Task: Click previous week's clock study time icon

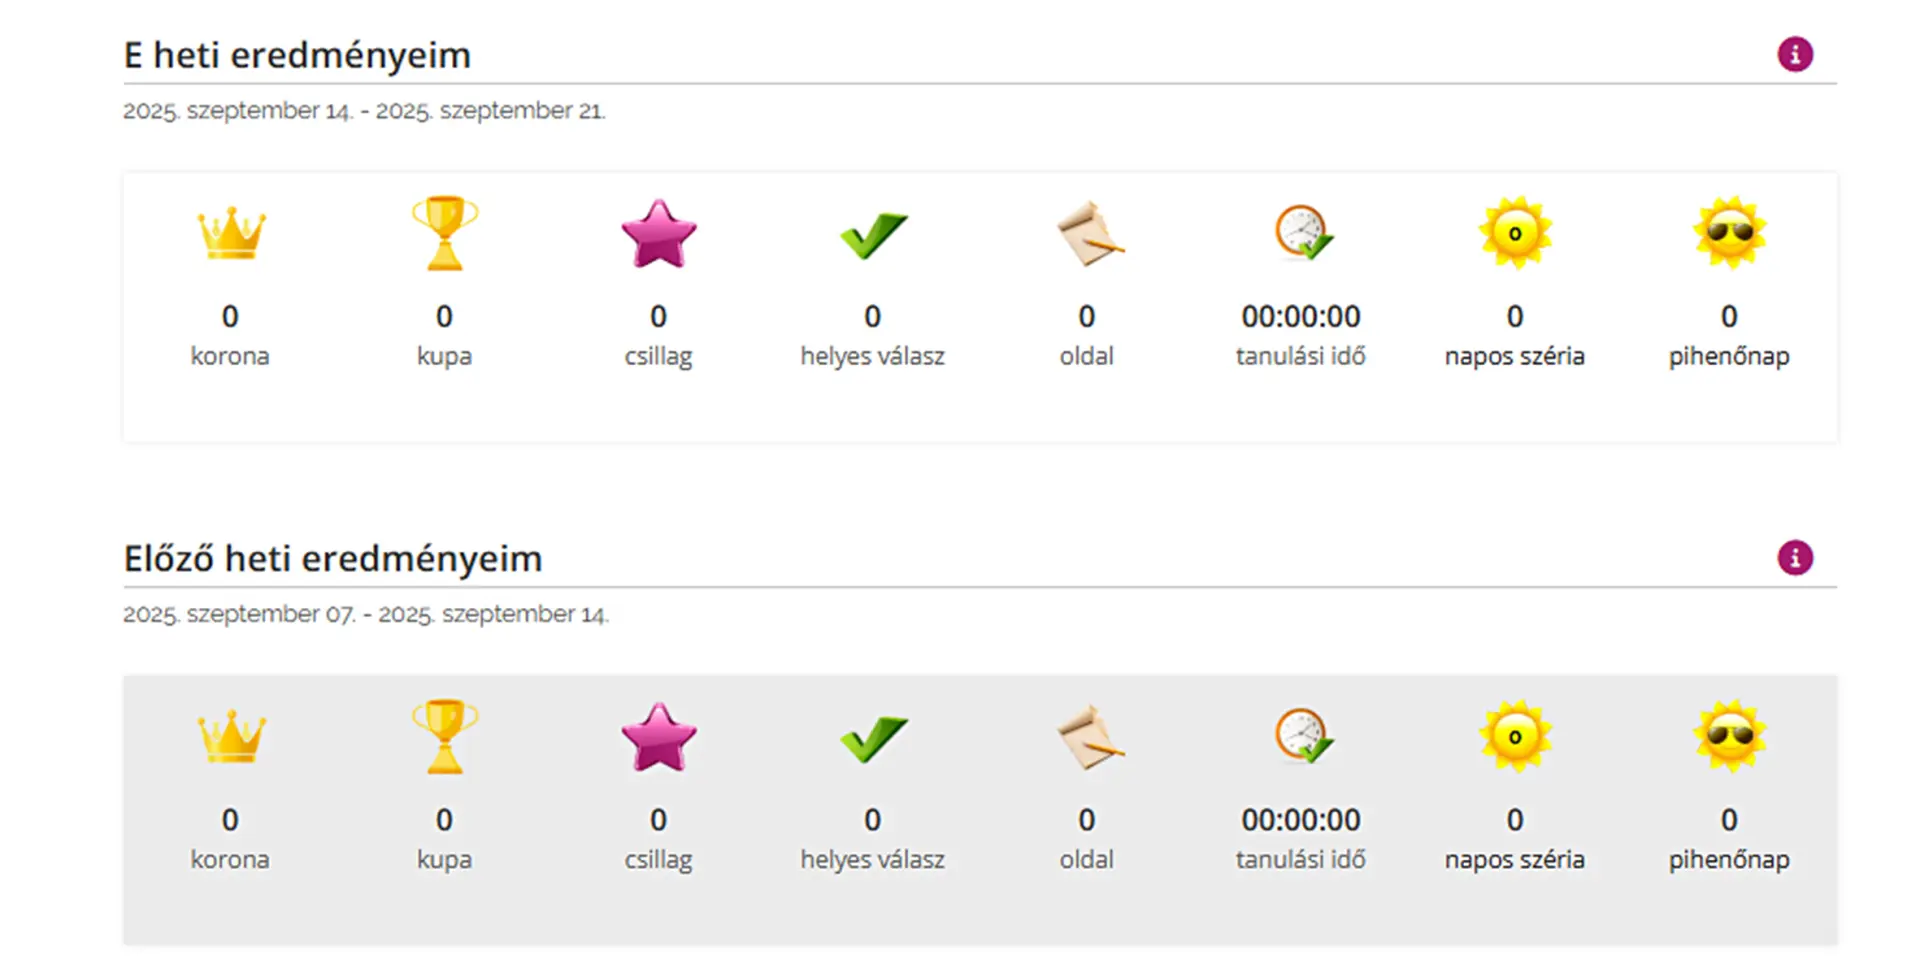Action: [x=1303, y=737]
